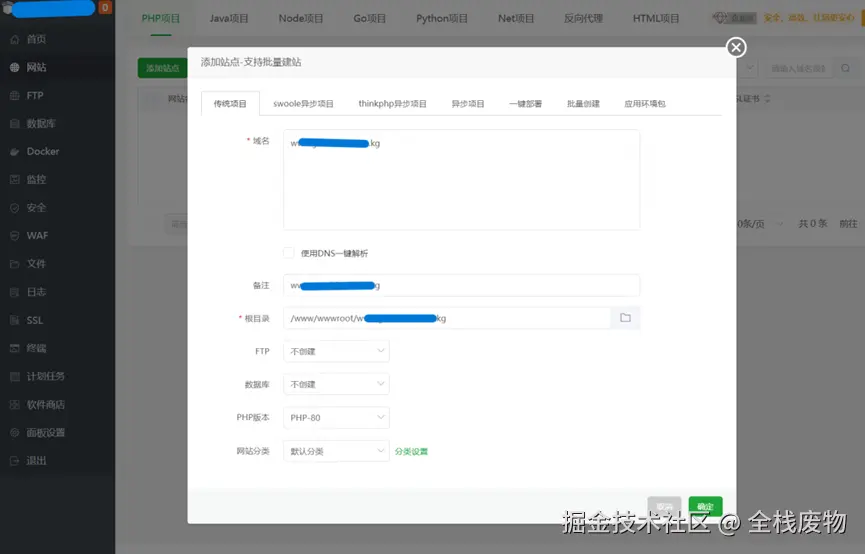Click inside the 域名 textarea

point(462,180)
